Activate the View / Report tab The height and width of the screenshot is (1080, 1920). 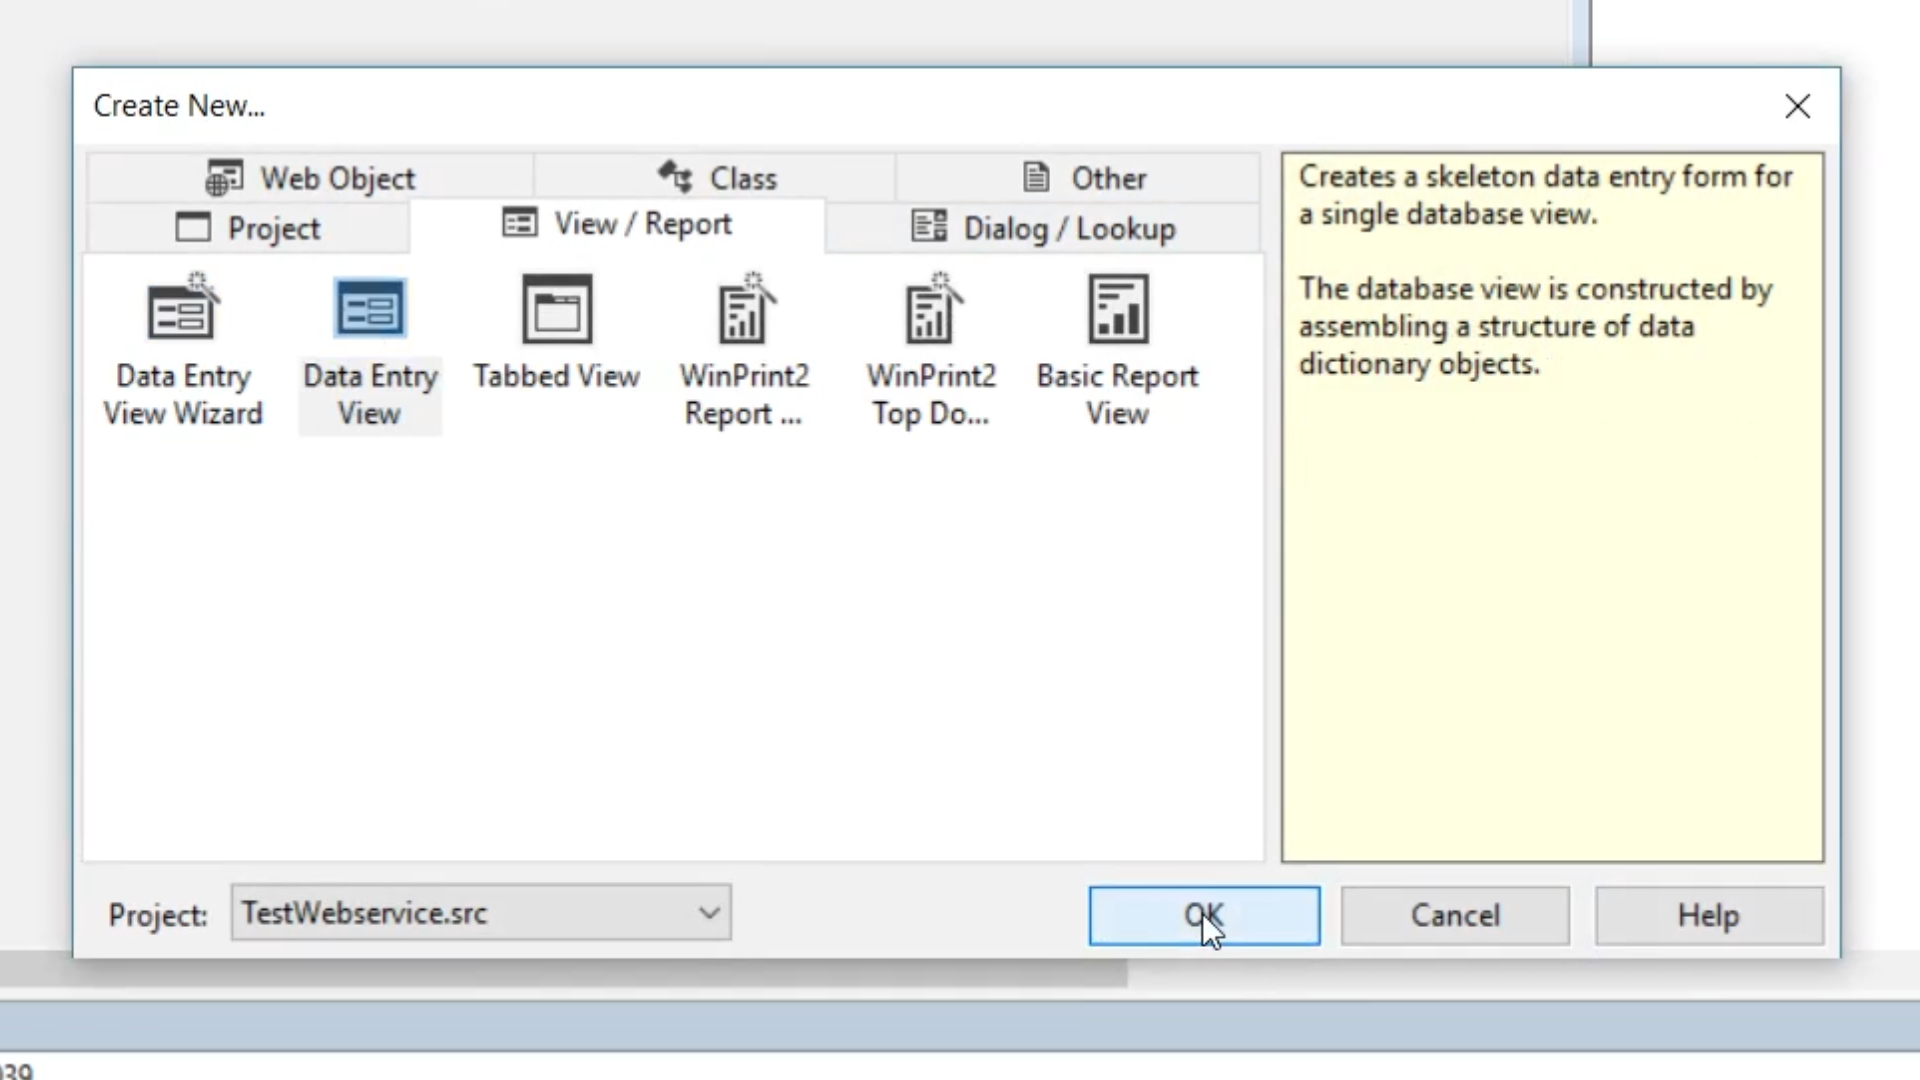click(642, 224)
